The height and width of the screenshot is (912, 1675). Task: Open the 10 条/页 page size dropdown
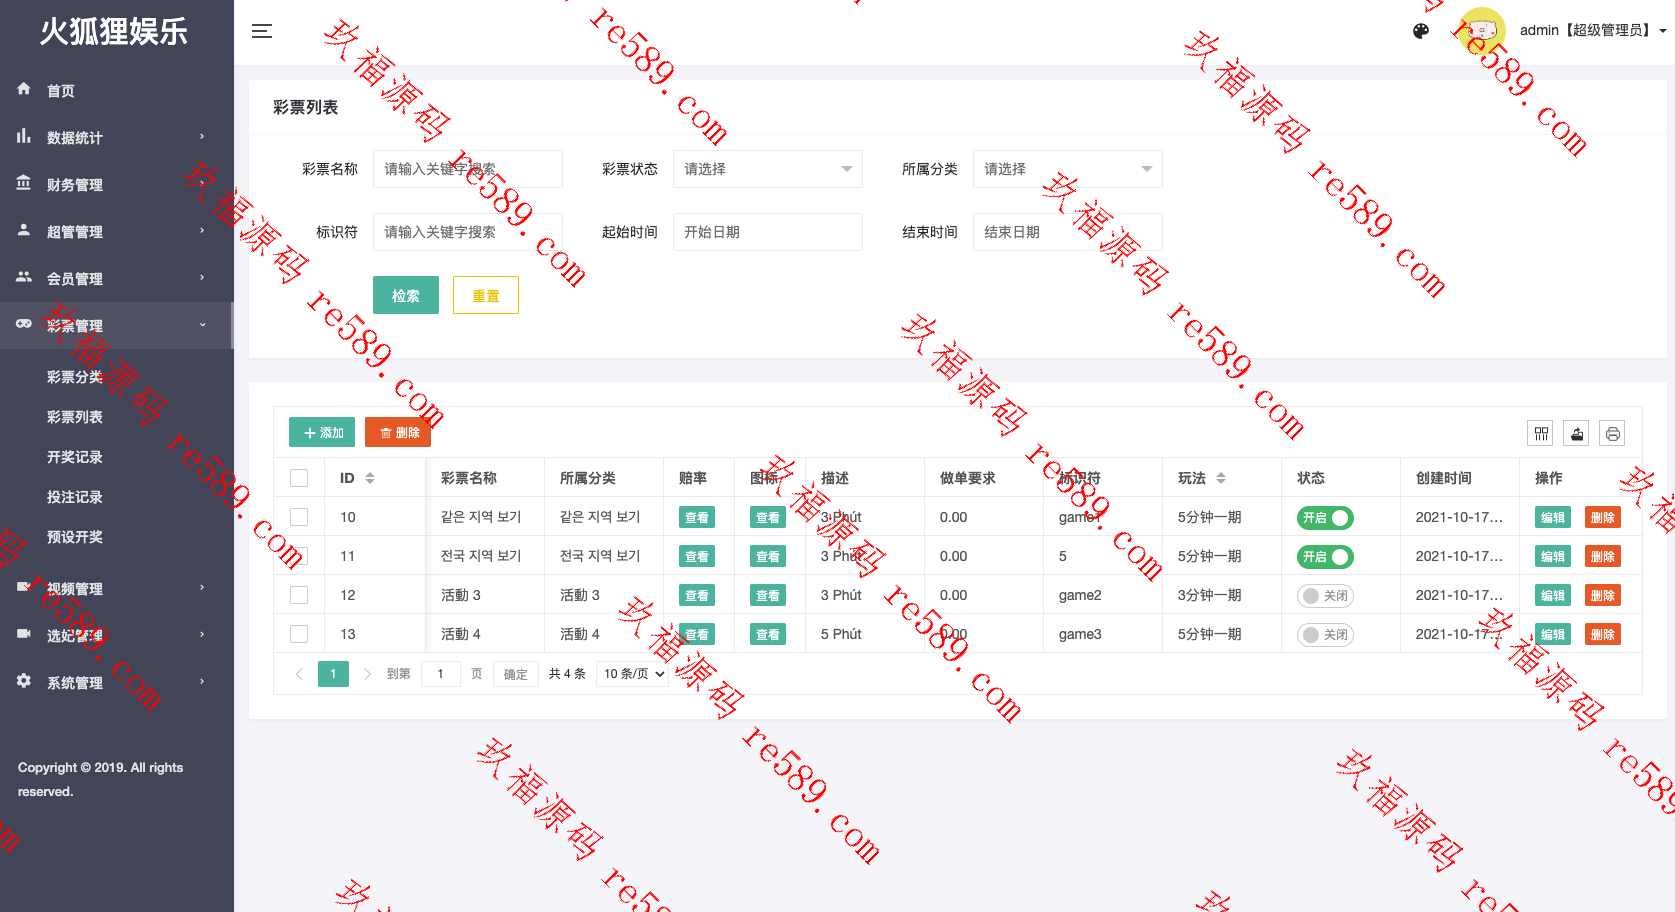[x=633, y=674]
